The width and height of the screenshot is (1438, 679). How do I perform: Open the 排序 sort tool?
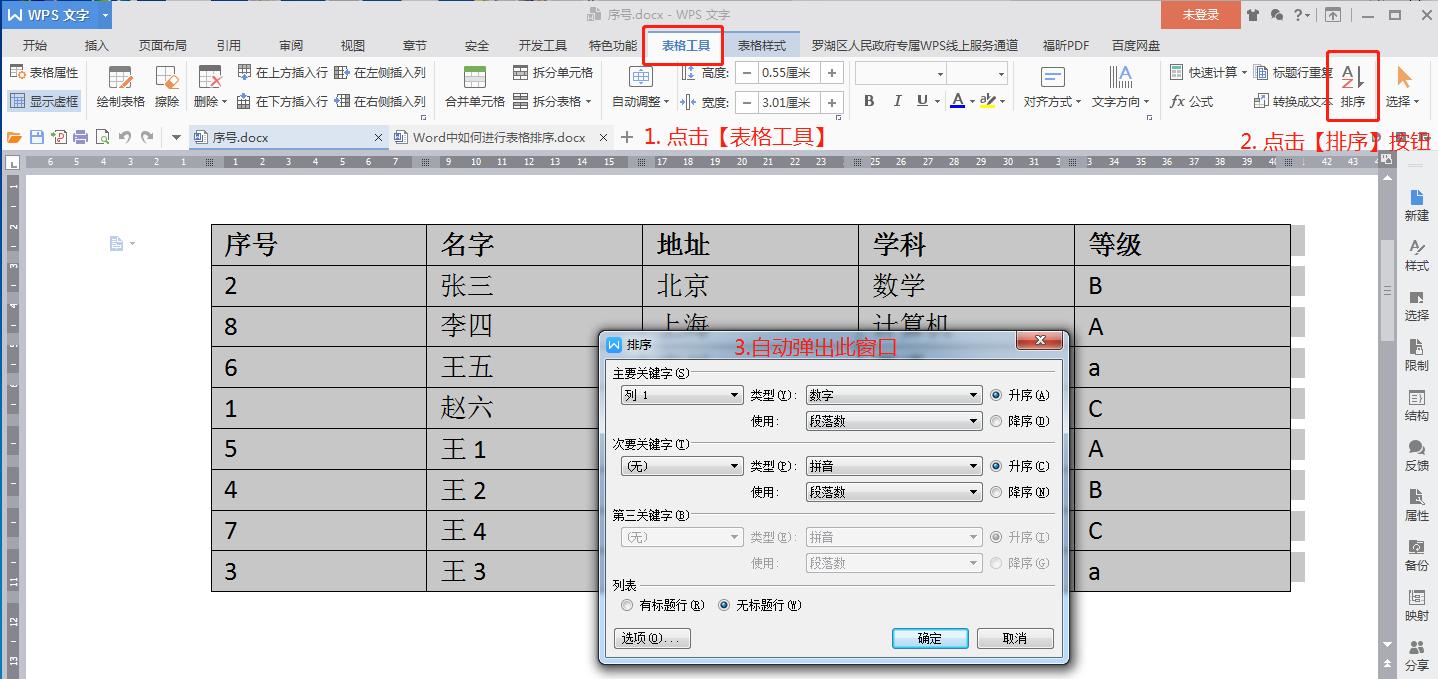(x=1352, y=86)
